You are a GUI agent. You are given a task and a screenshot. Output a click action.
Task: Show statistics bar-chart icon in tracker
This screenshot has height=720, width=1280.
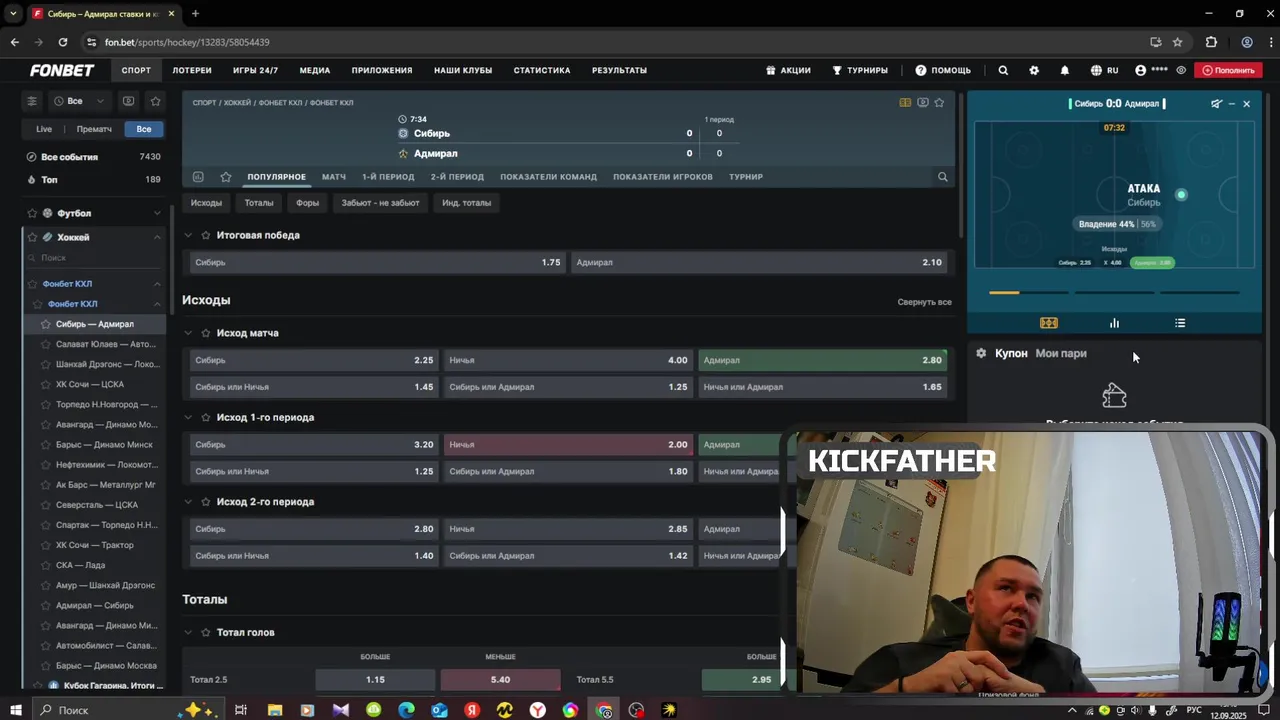click(1114, 323)
